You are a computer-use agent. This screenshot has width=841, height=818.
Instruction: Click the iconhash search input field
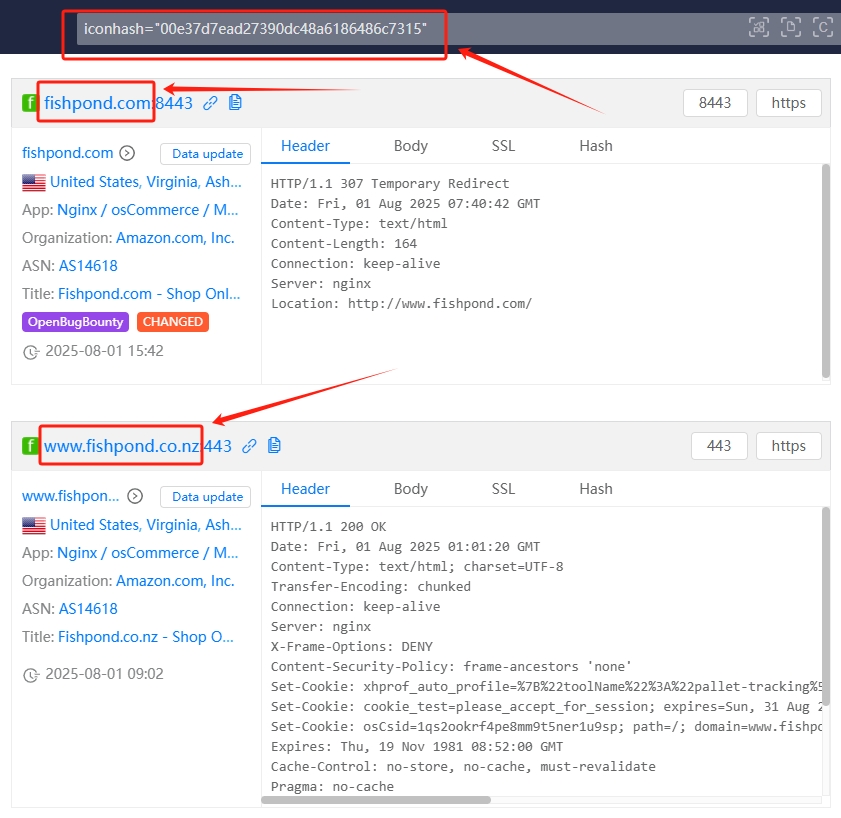click(x=400, y=28)
